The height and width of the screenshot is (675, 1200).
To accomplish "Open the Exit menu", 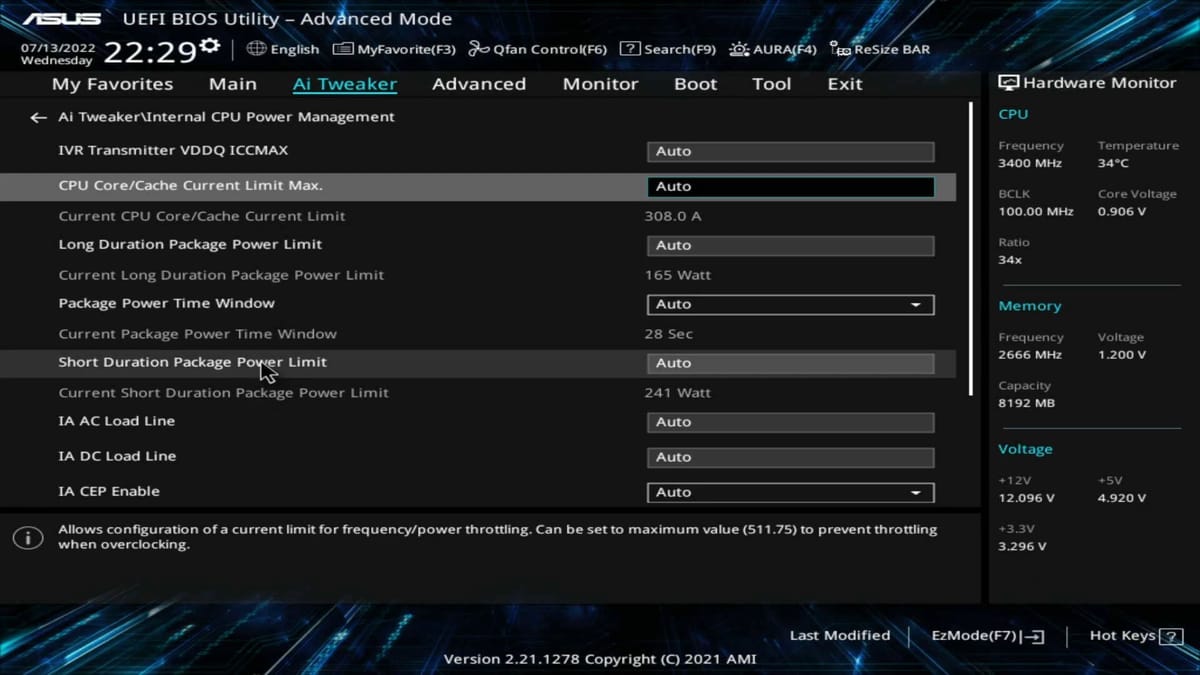I will [x=844, y=84].
